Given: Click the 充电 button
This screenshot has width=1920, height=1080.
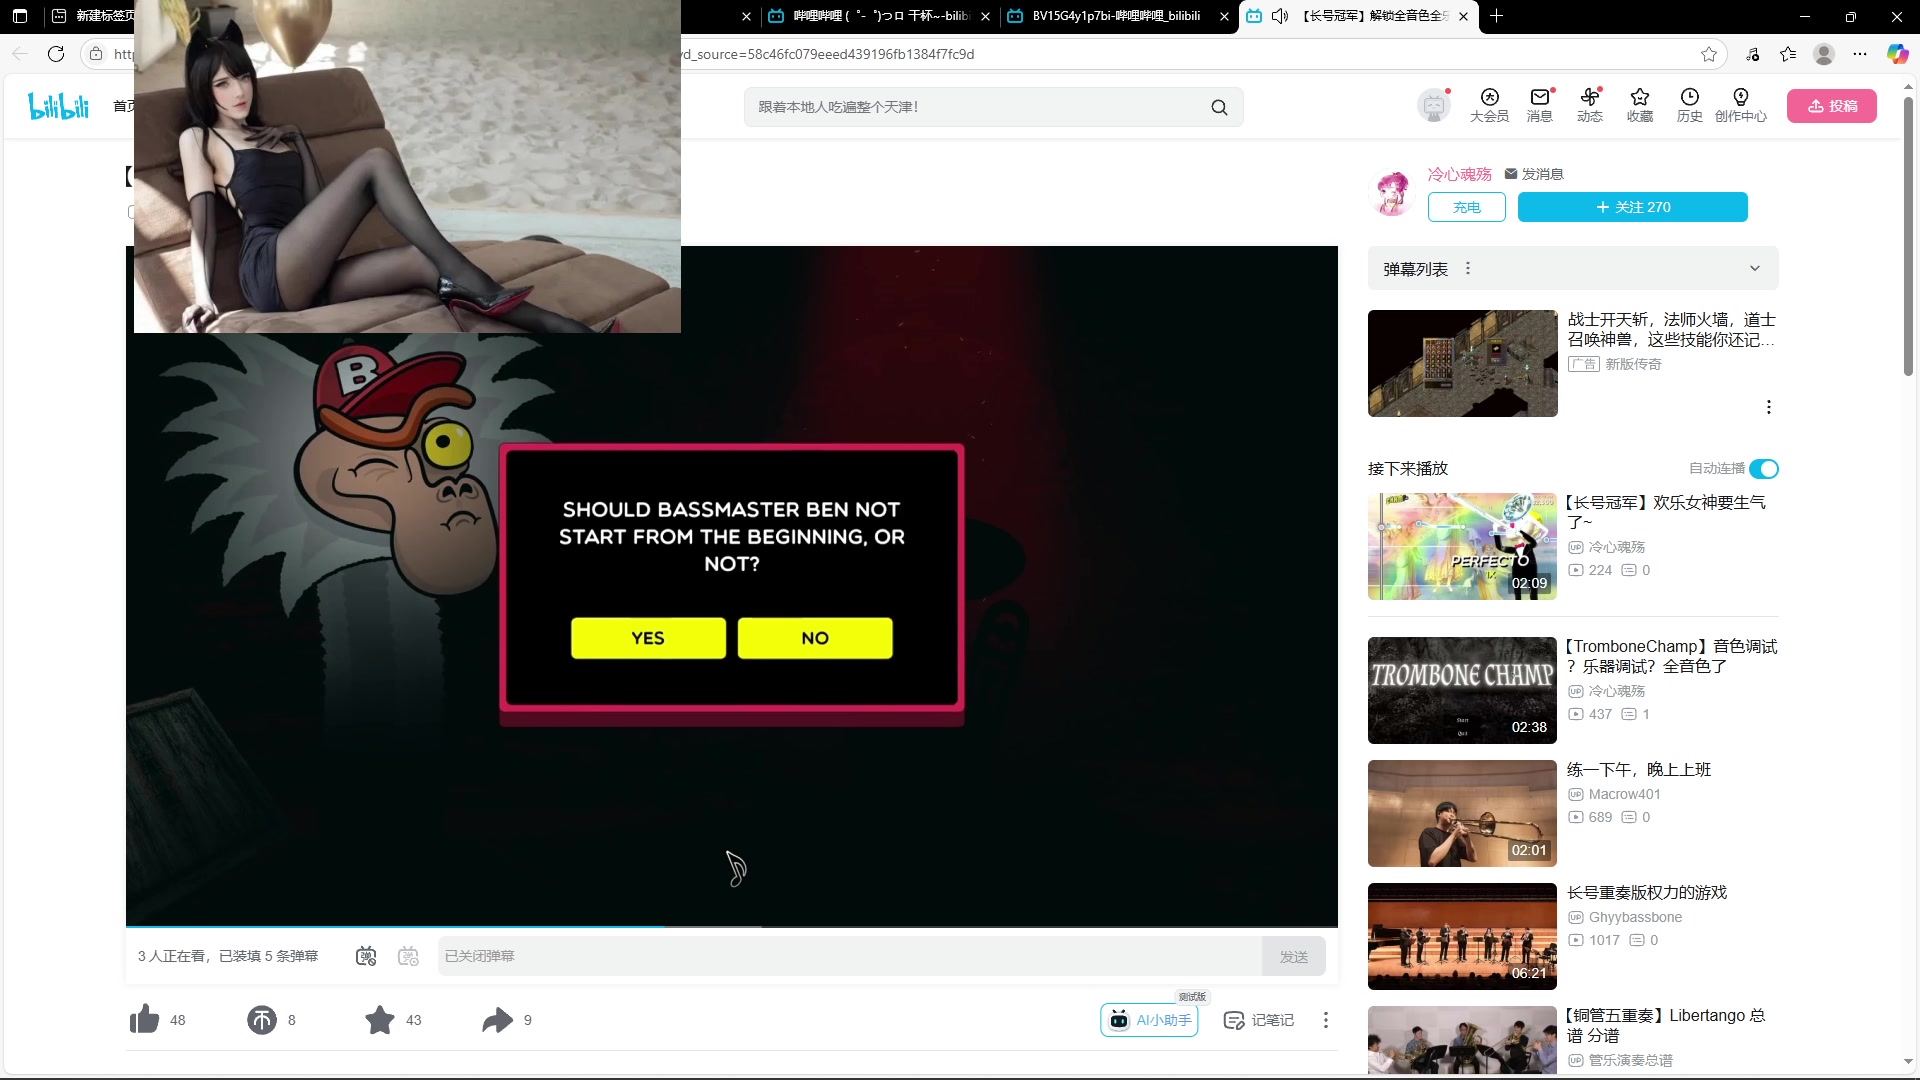Looking at the screenshot, I should (x=1467, y=207).
